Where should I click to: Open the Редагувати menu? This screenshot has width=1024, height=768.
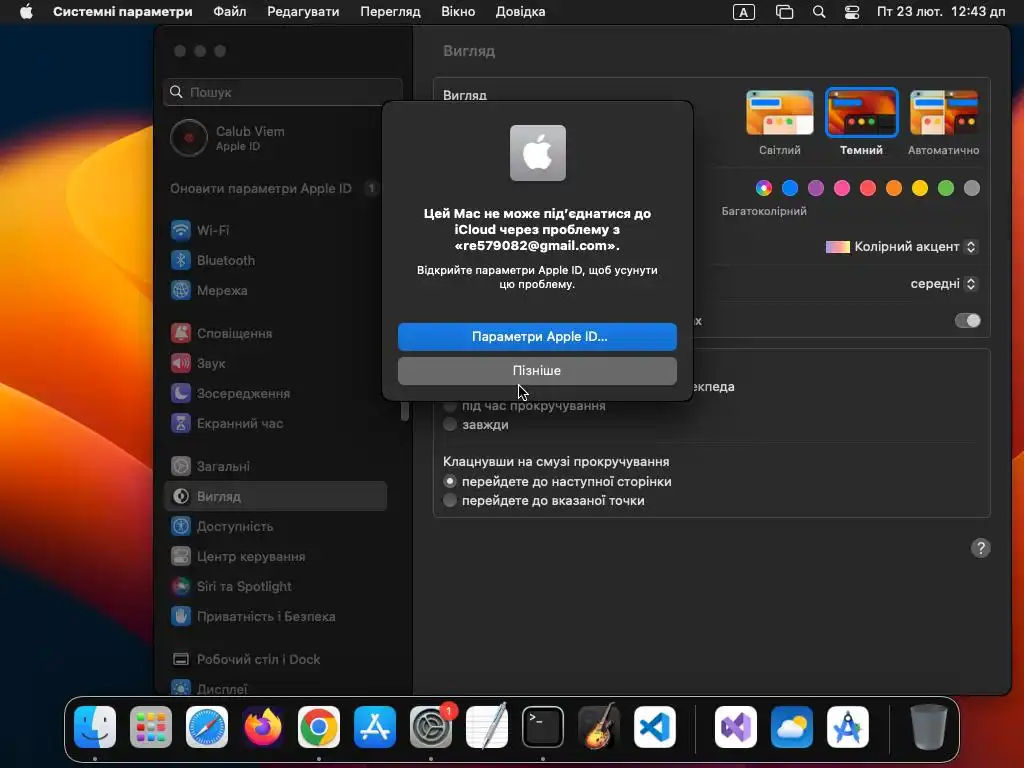point(303,12)
